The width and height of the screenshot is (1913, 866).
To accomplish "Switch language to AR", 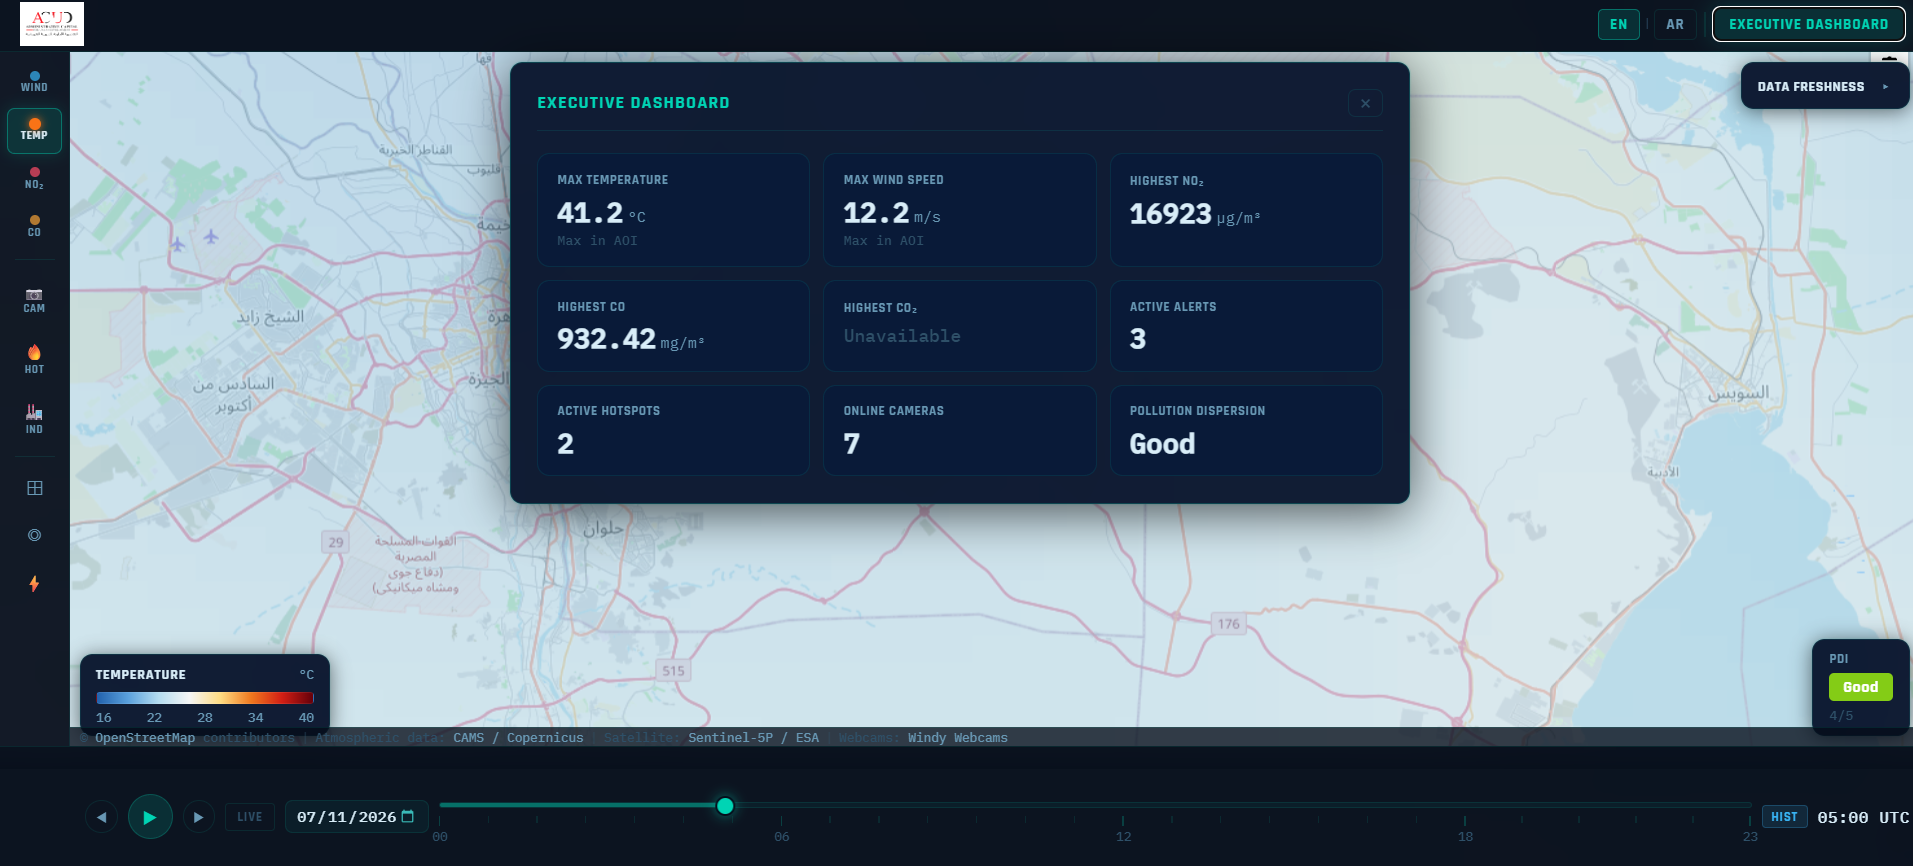I will click(x=1675, y=24).
